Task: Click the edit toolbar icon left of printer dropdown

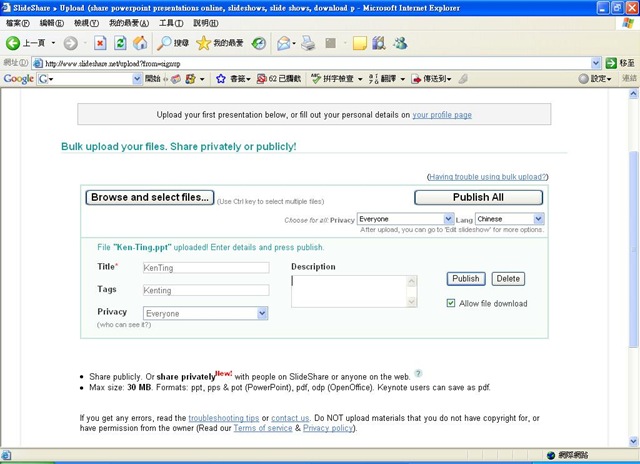Action: click(330, 43)
